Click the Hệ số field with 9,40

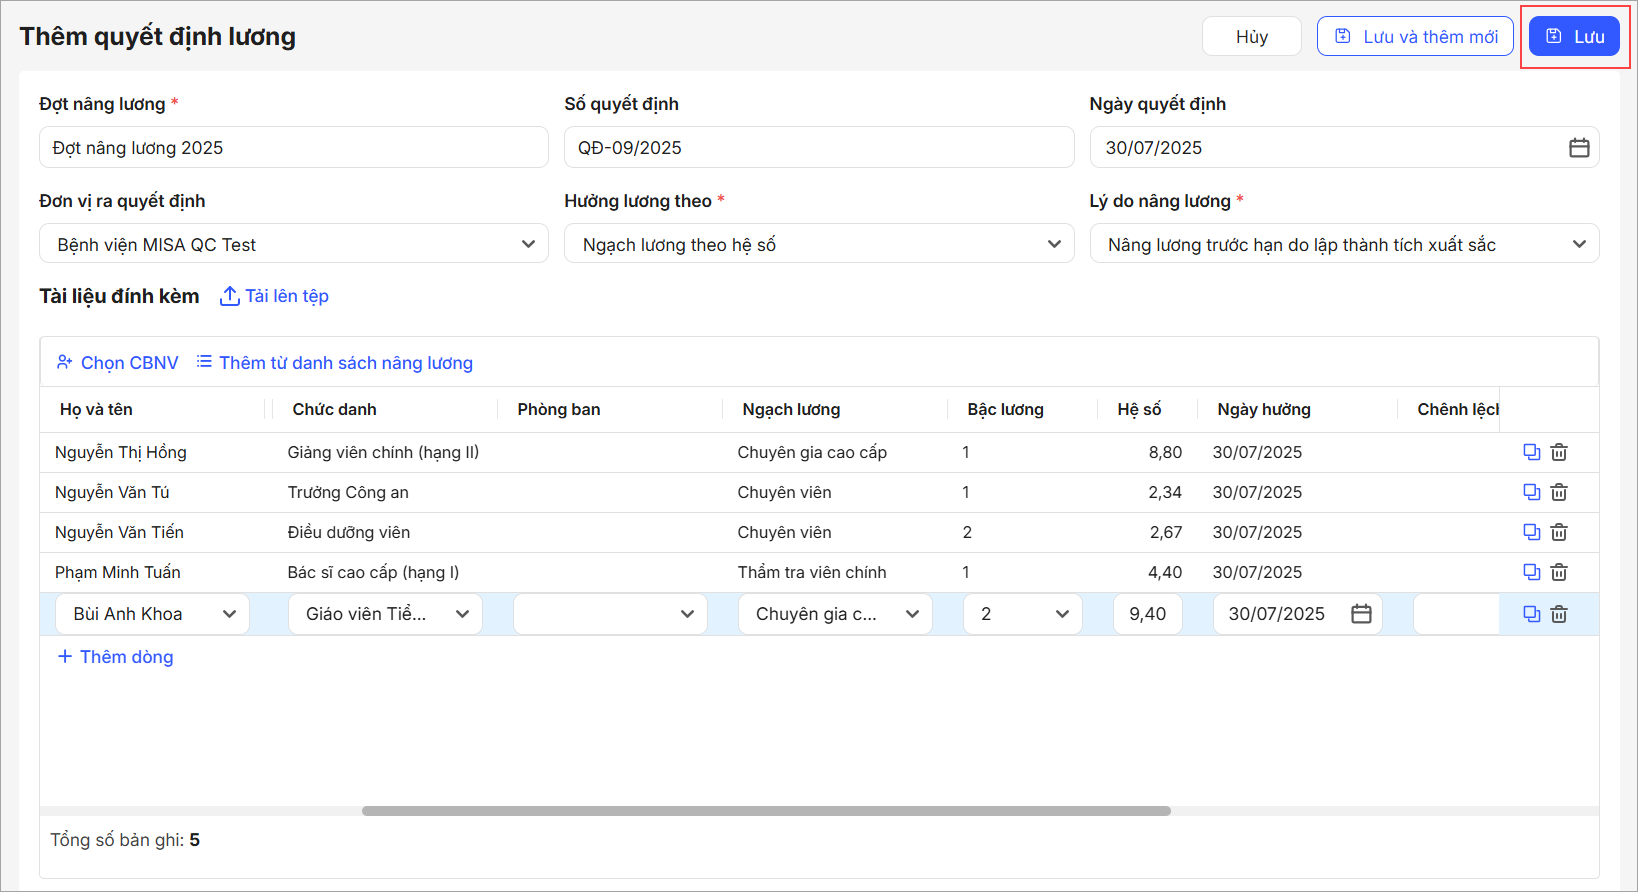(1148, 614)
